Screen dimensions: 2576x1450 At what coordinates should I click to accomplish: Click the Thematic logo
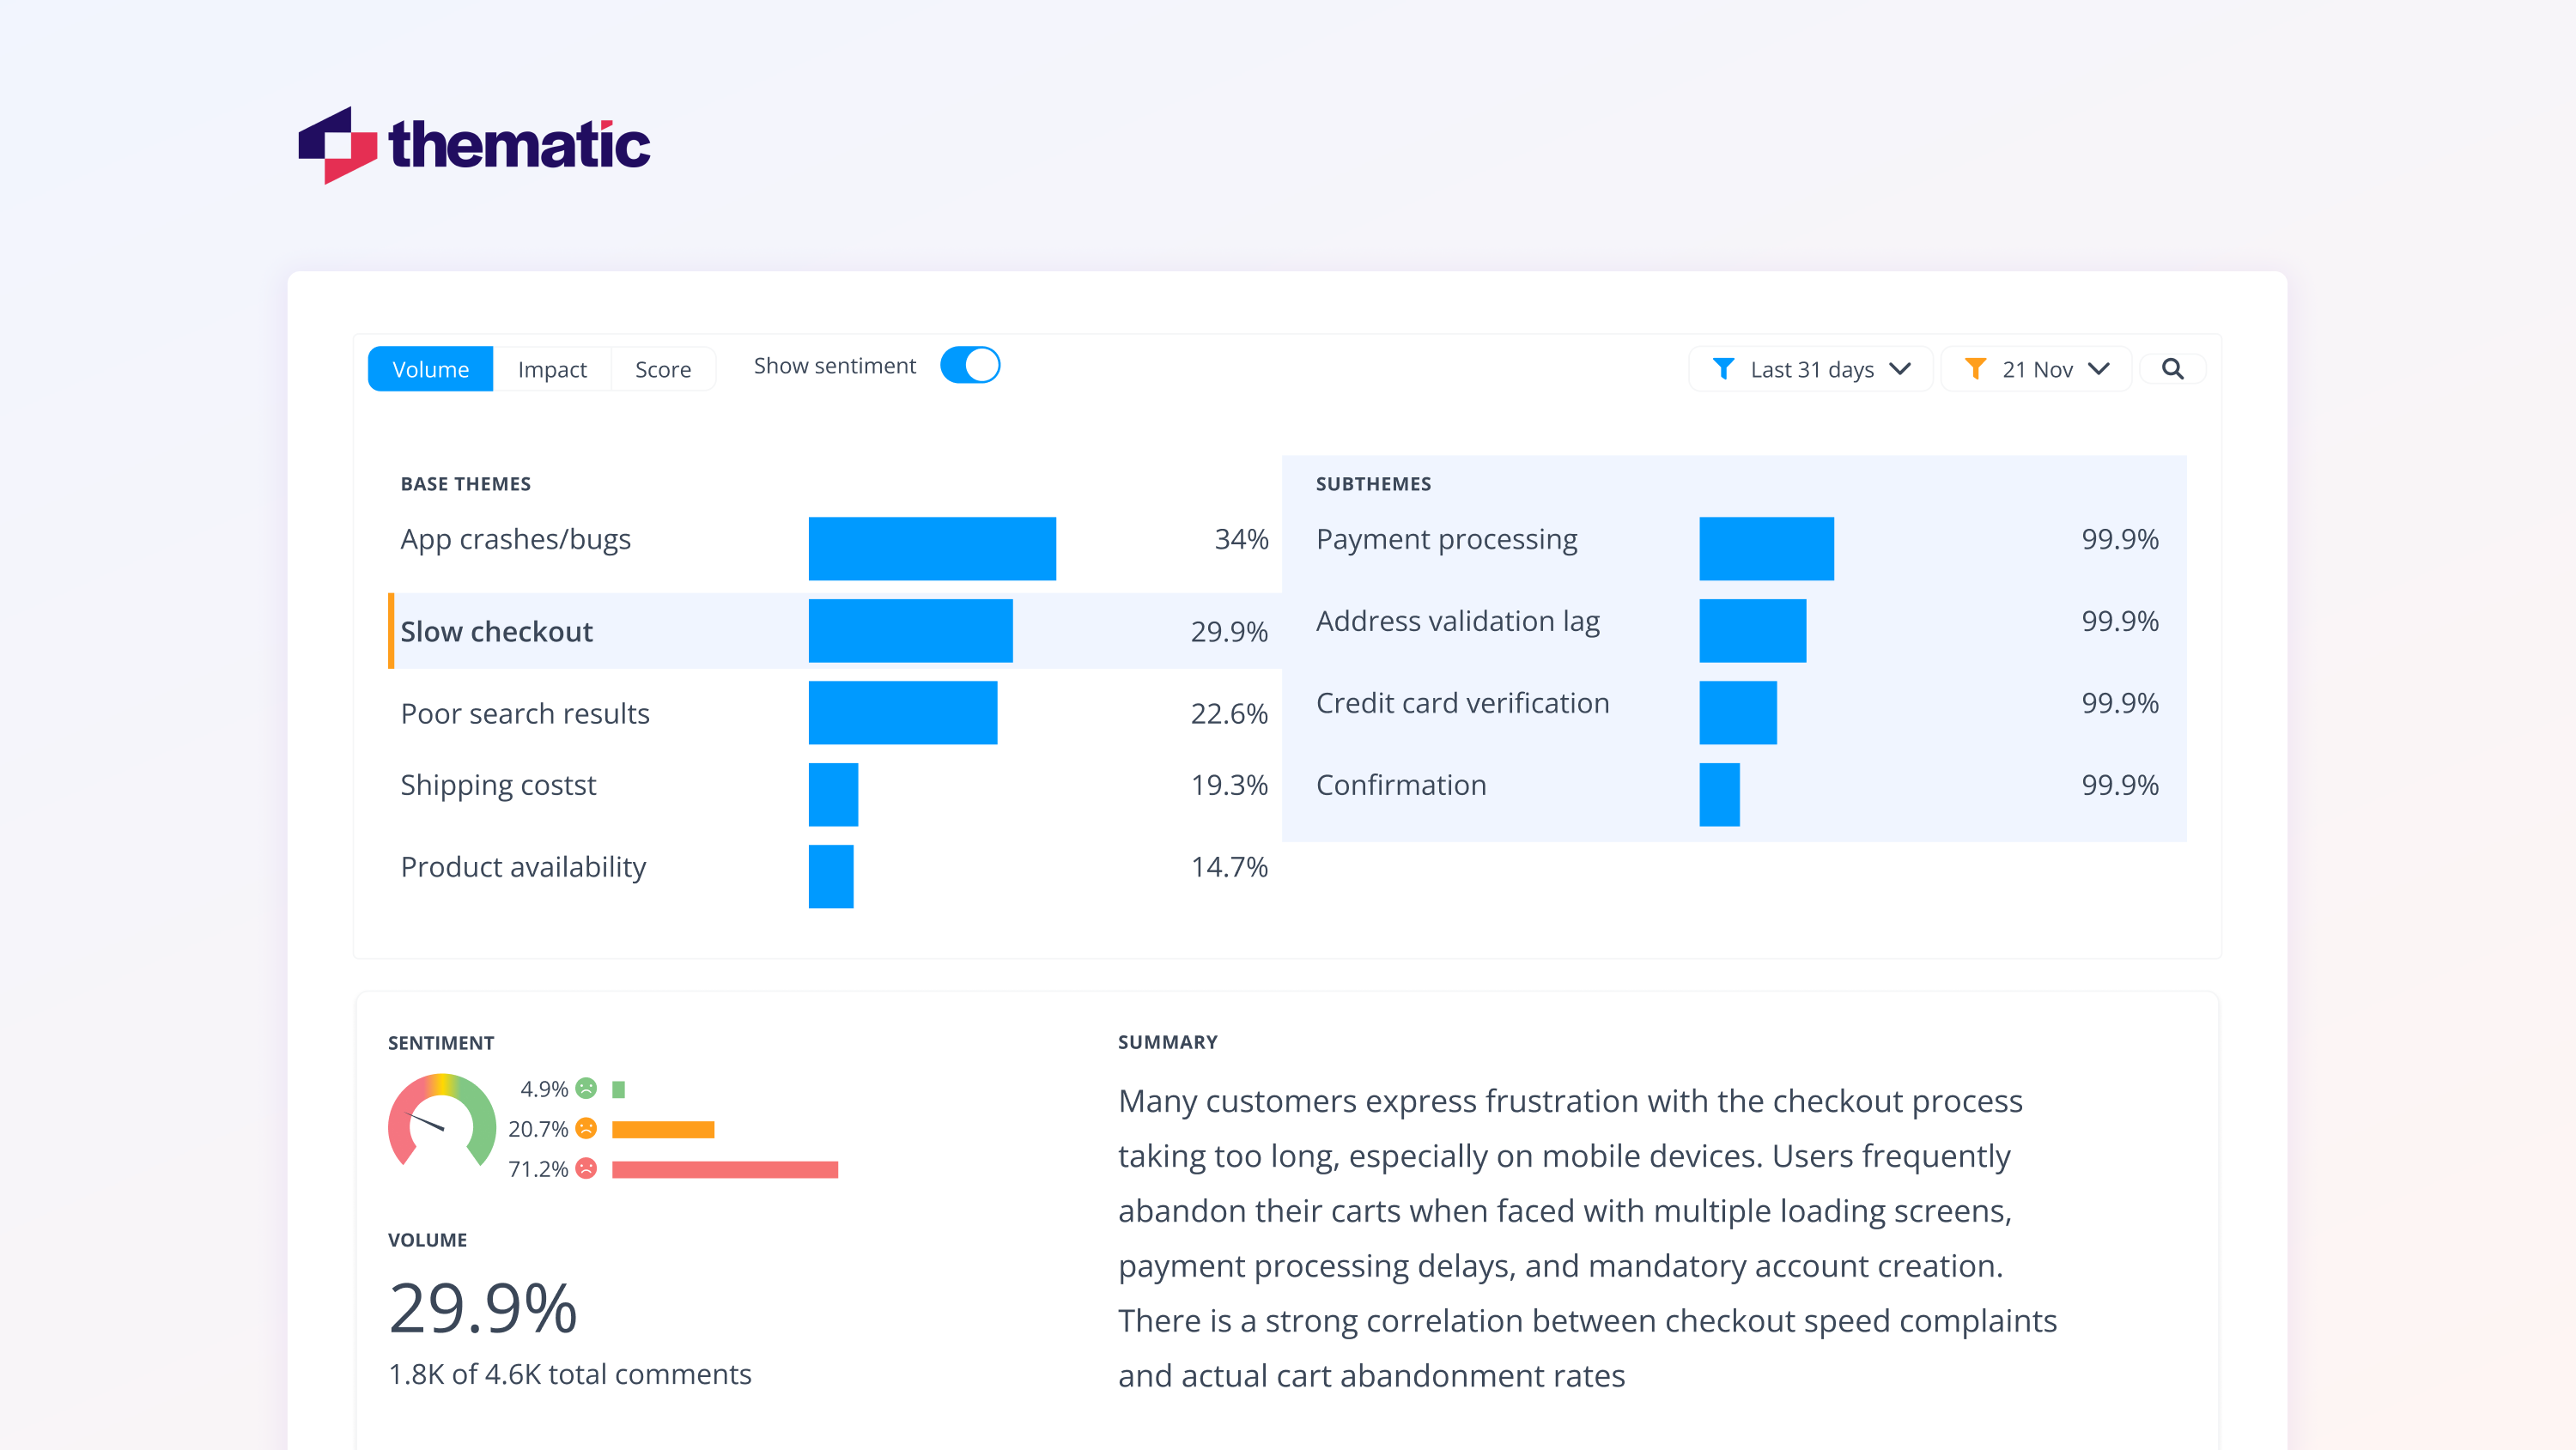(474, 146)
